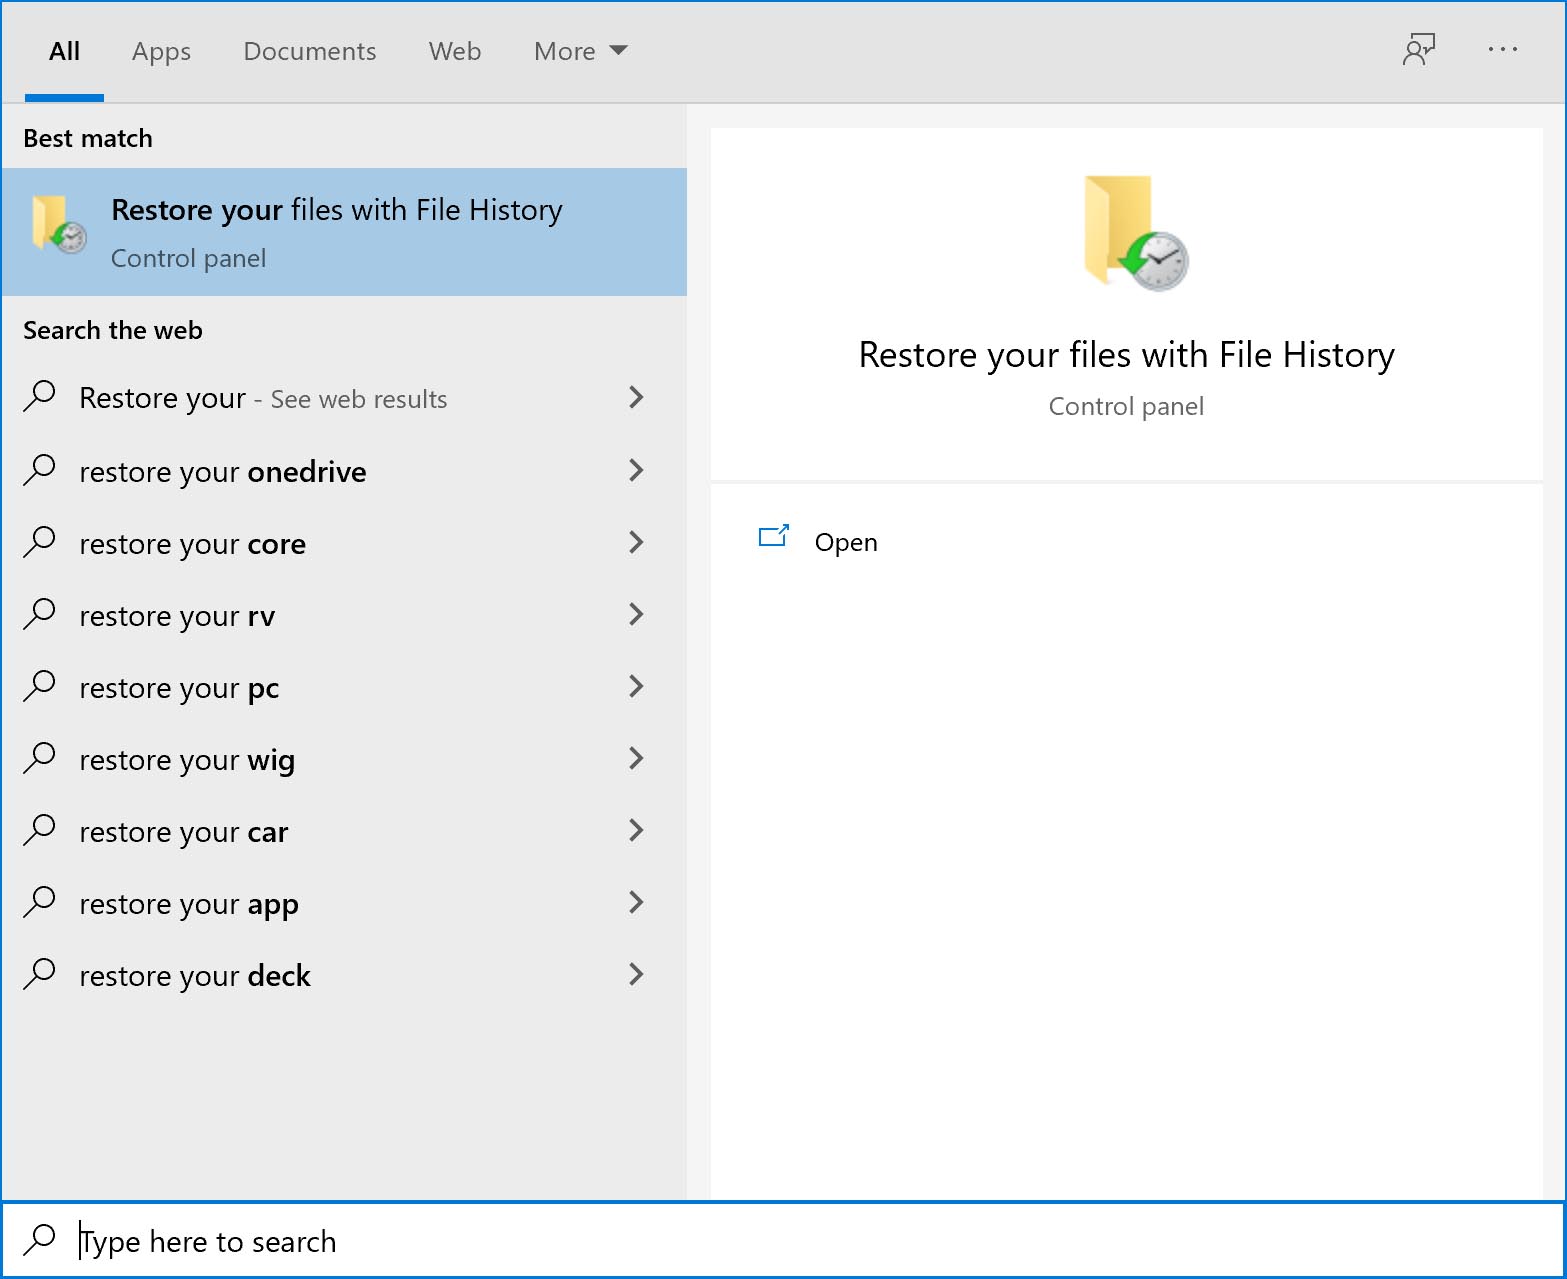Click search icon beside 'restore your core'
1567x1279 pixels.
coord(39,541)
